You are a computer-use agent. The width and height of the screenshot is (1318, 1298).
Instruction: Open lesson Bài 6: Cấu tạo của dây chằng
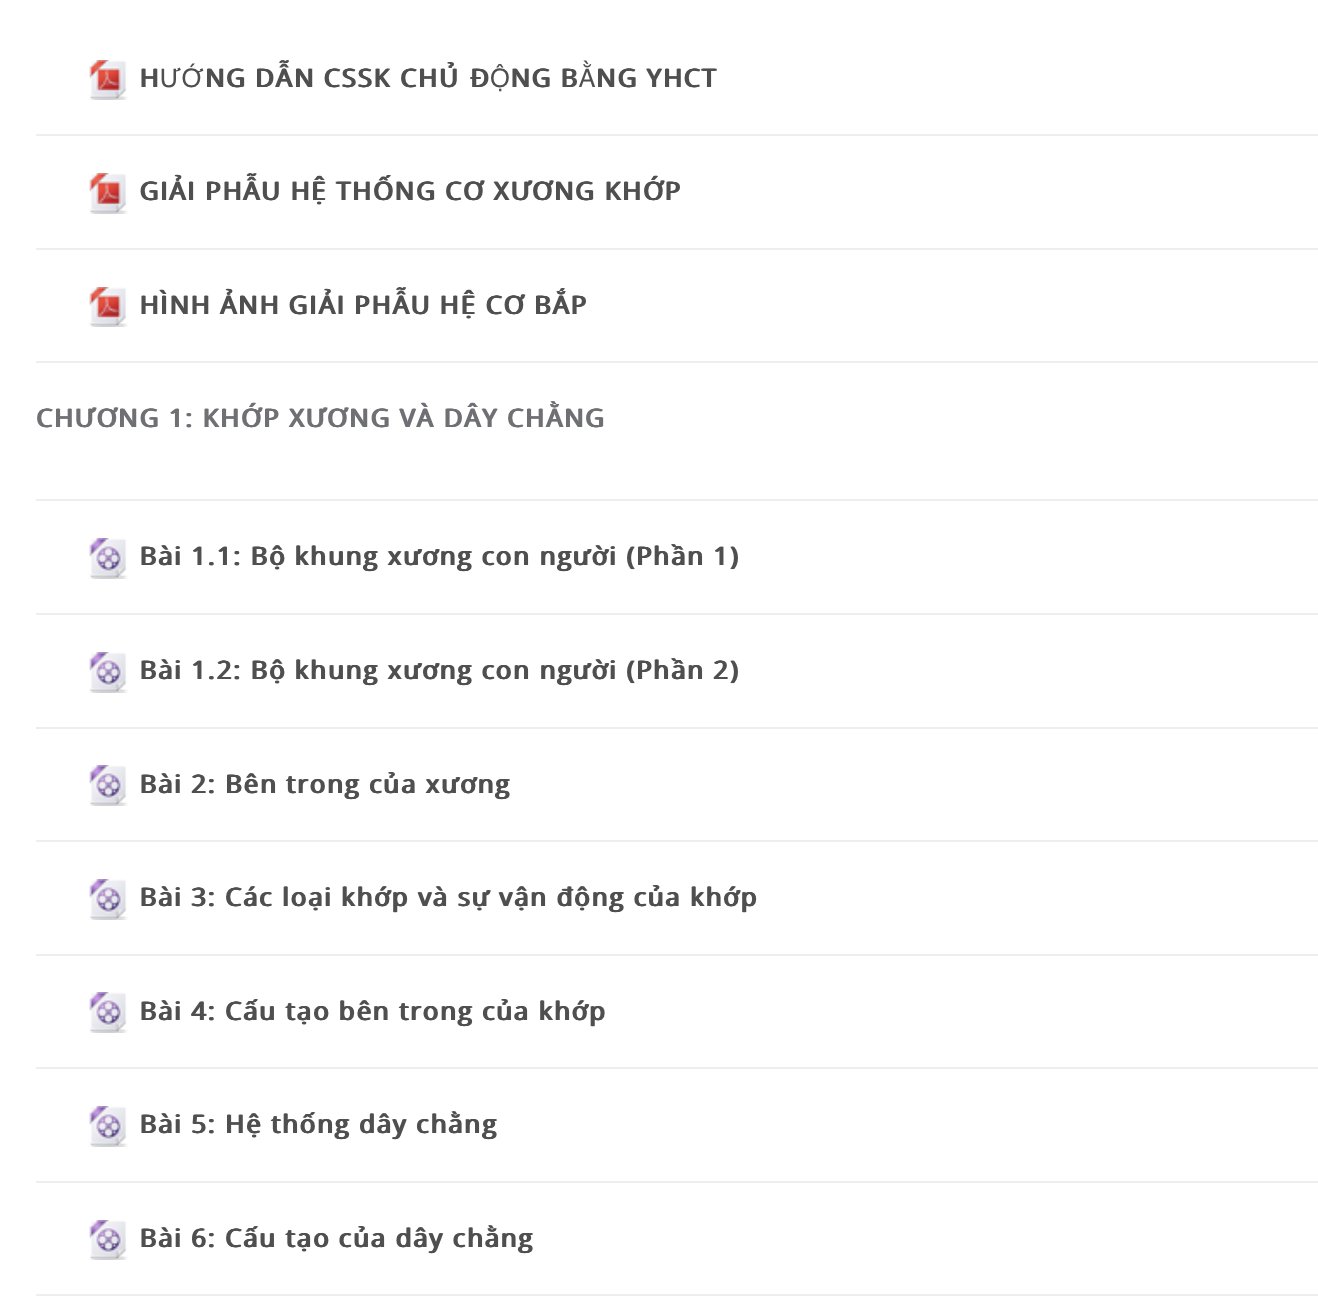click(336, 1239)
